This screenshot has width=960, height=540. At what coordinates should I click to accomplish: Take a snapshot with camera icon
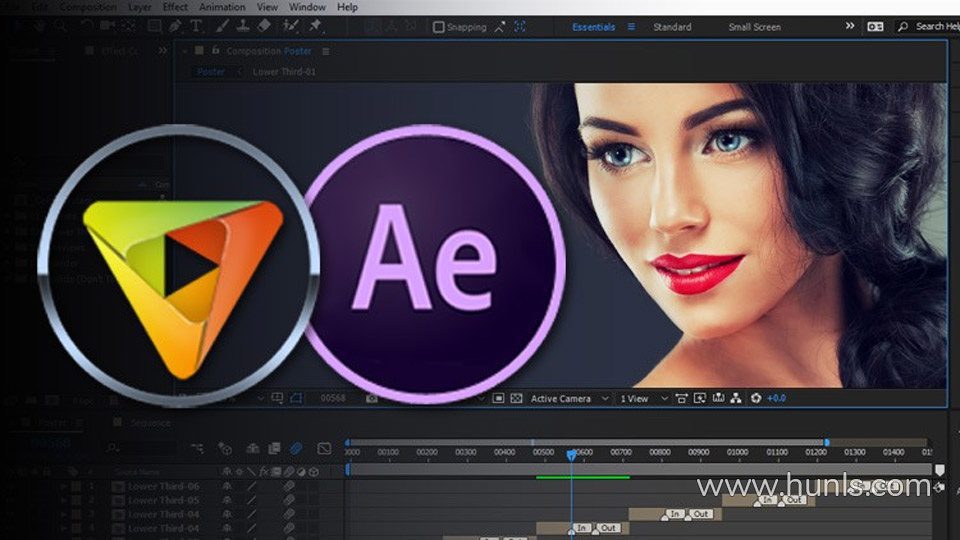pos(372,399)
